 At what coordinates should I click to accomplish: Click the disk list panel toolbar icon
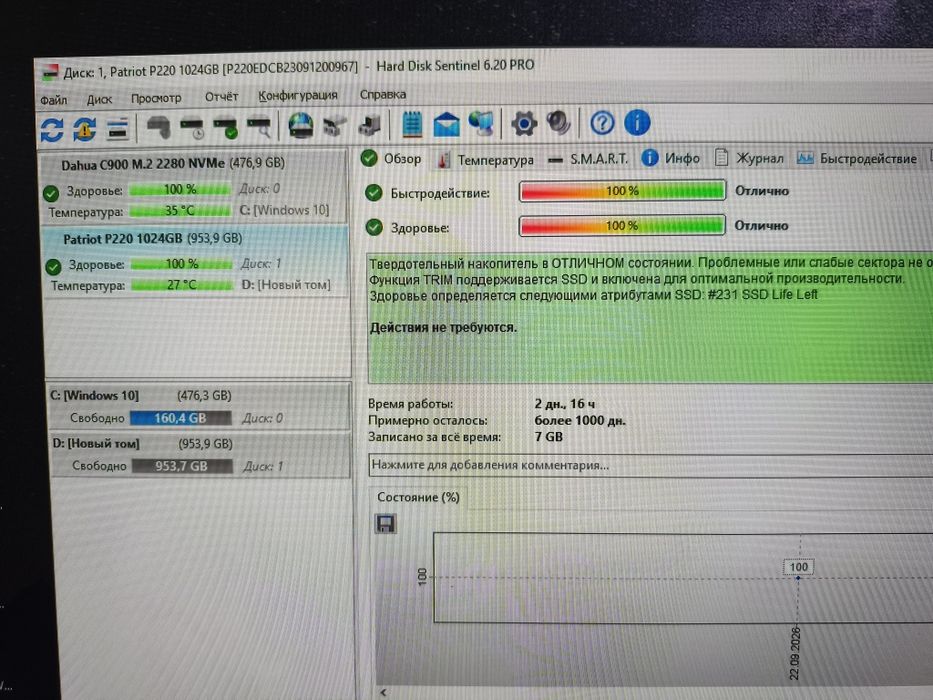coord(117,129)
